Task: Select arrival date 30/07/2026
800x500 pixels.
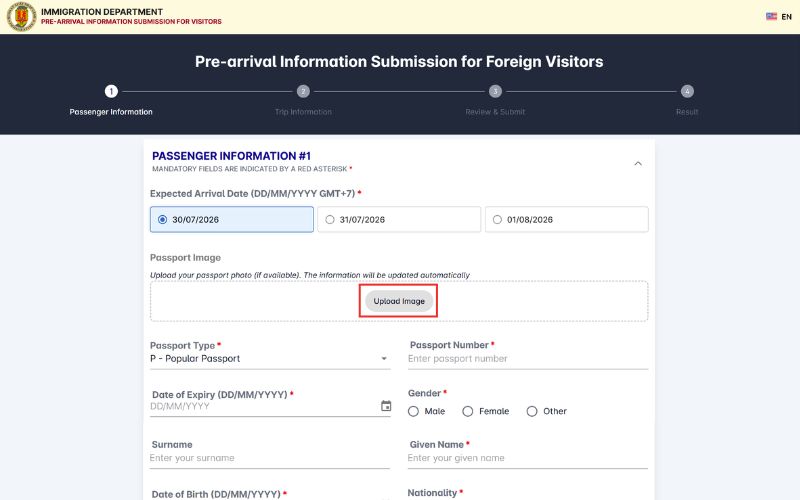Action: [232, 219]
